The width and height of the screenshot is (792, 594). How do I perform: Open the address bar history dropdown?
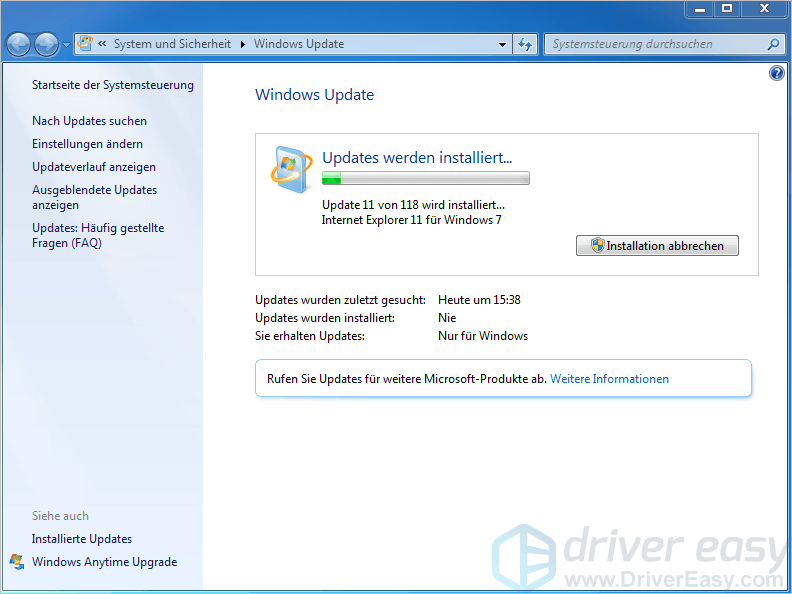(502, 44)
